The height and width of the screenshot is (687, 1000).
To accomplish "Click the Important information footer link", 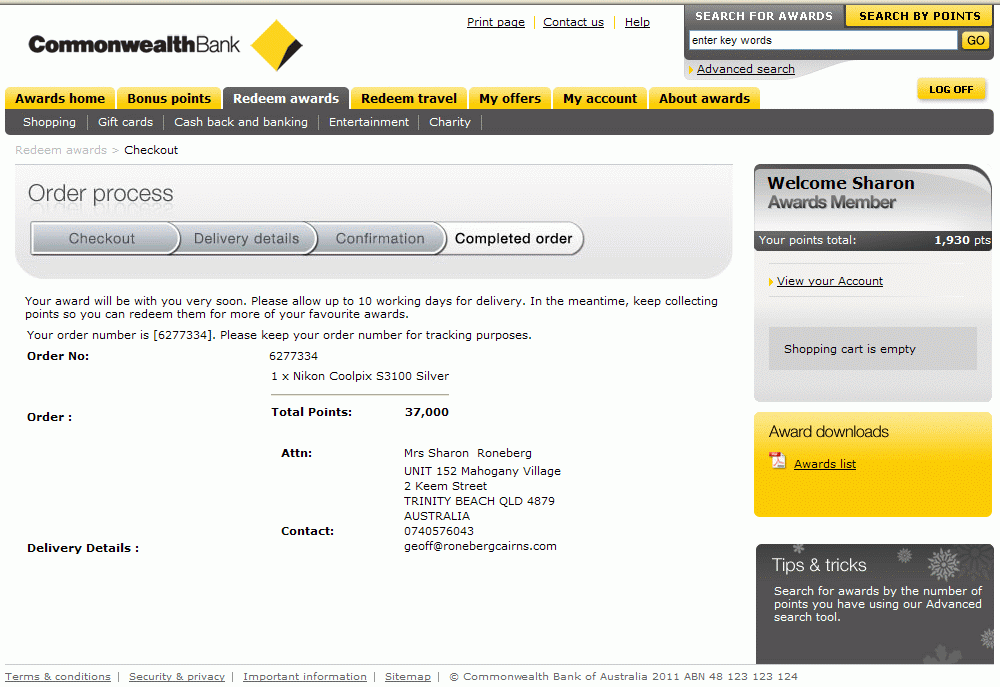I will click(x=305, y=676).
